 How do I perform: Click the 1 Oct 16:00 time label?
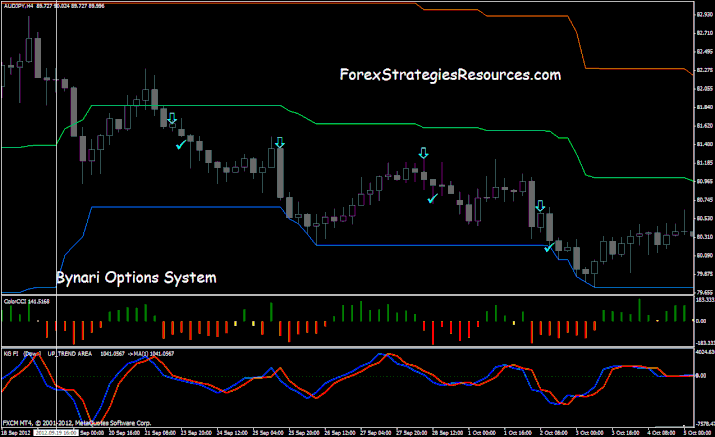coord(518,432)
